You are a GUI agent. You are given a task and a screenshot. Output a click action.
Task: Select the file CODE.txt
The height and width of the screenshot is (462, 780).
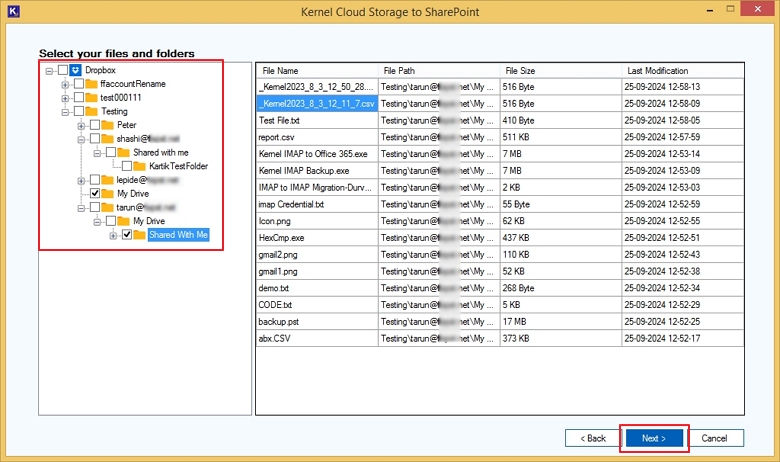point(317,305)
